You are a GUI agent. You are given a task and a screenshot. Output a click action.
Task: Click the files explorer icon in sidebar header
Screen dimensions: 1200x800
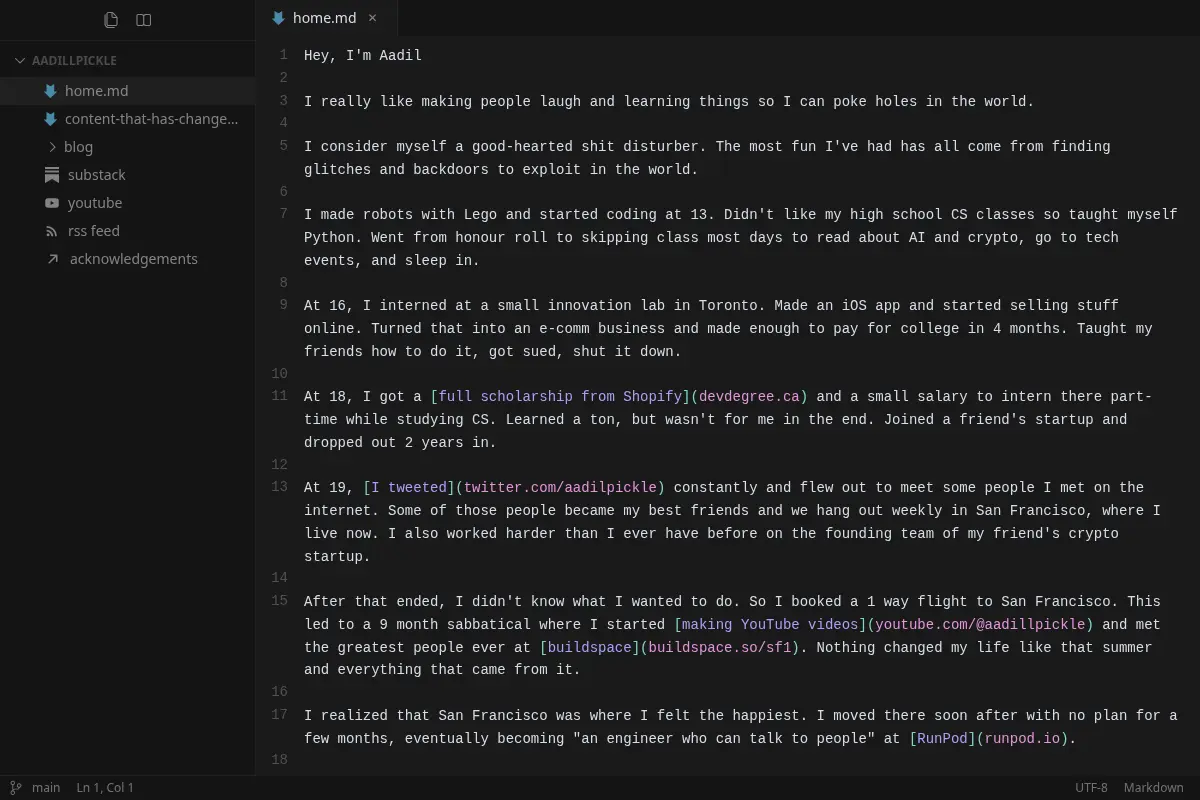111,20
